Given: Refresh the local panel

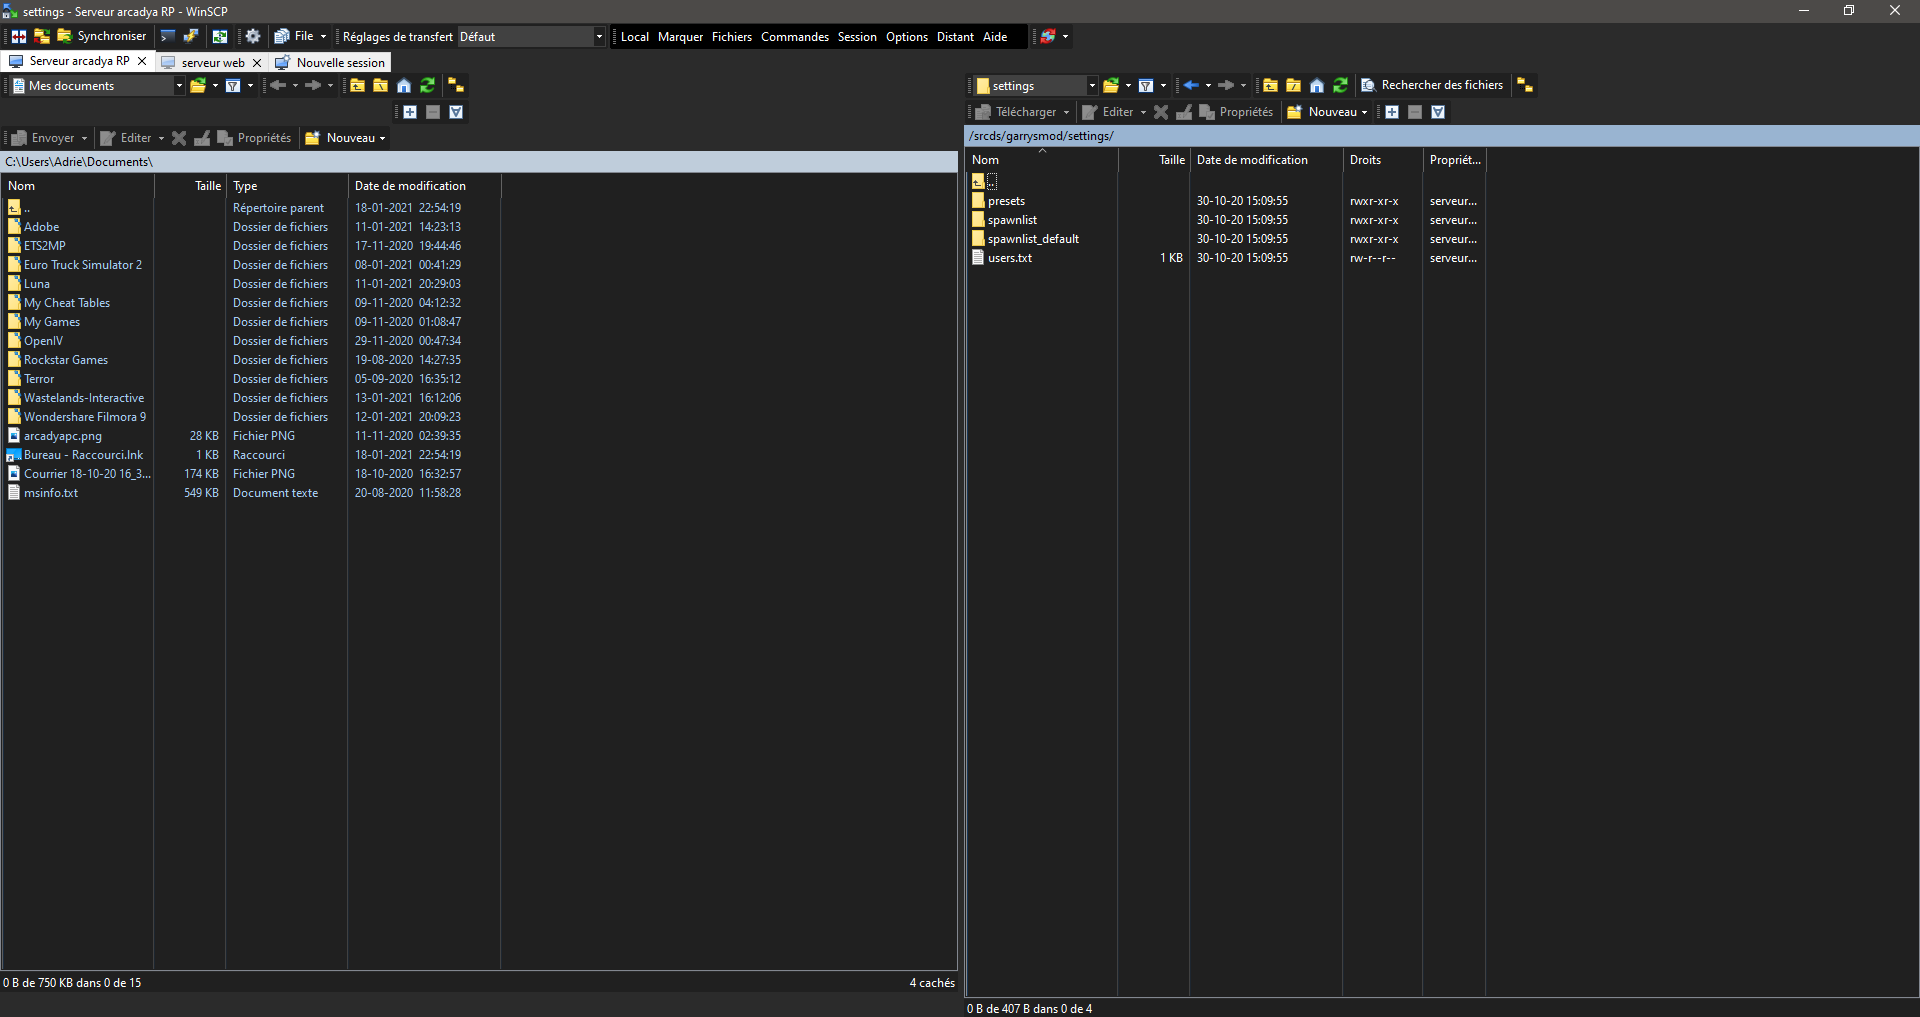Looking at the screenshot, I should (428, 86).
